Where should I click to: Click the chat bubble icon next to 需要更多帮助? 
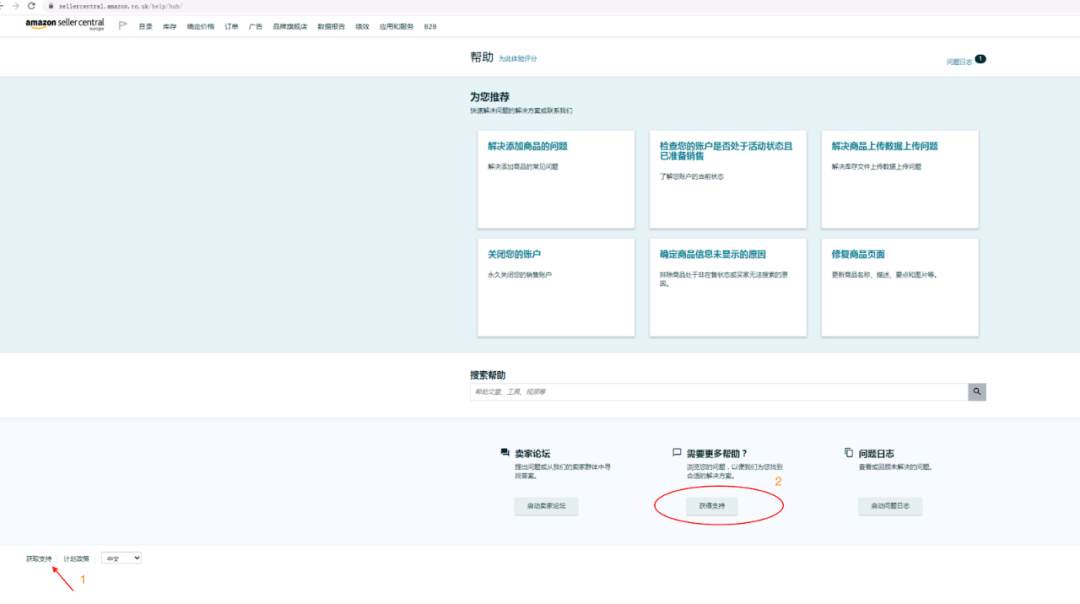678,453
